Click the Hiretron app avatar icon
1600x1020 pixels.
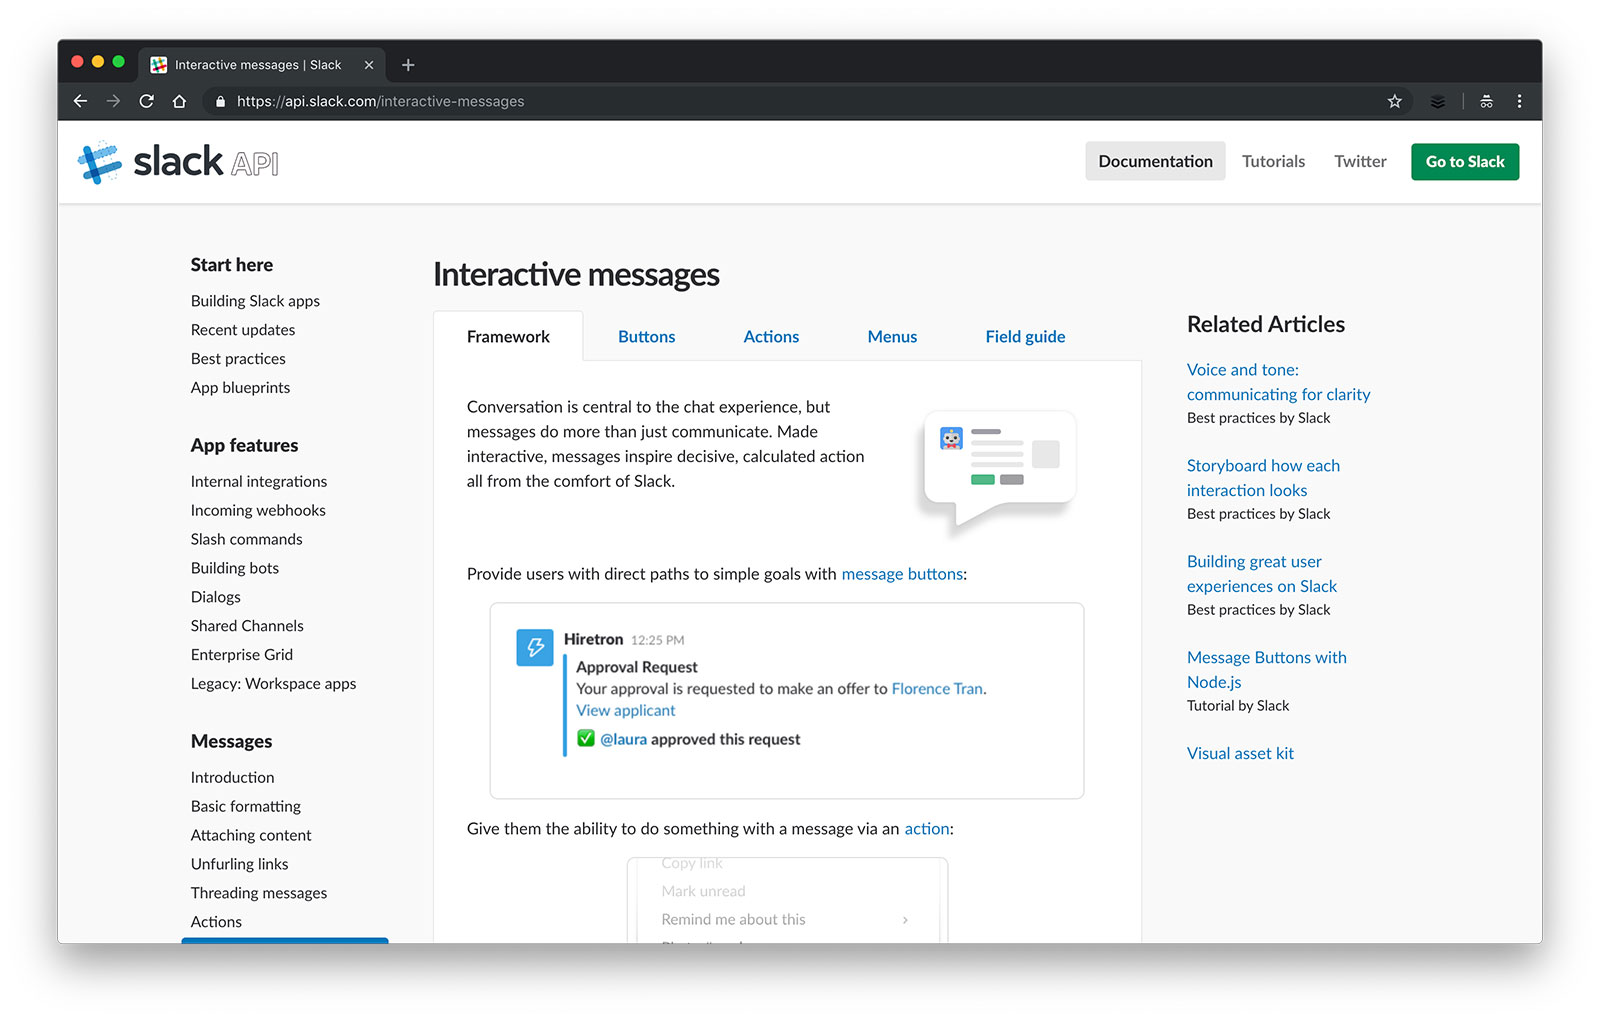535,647
